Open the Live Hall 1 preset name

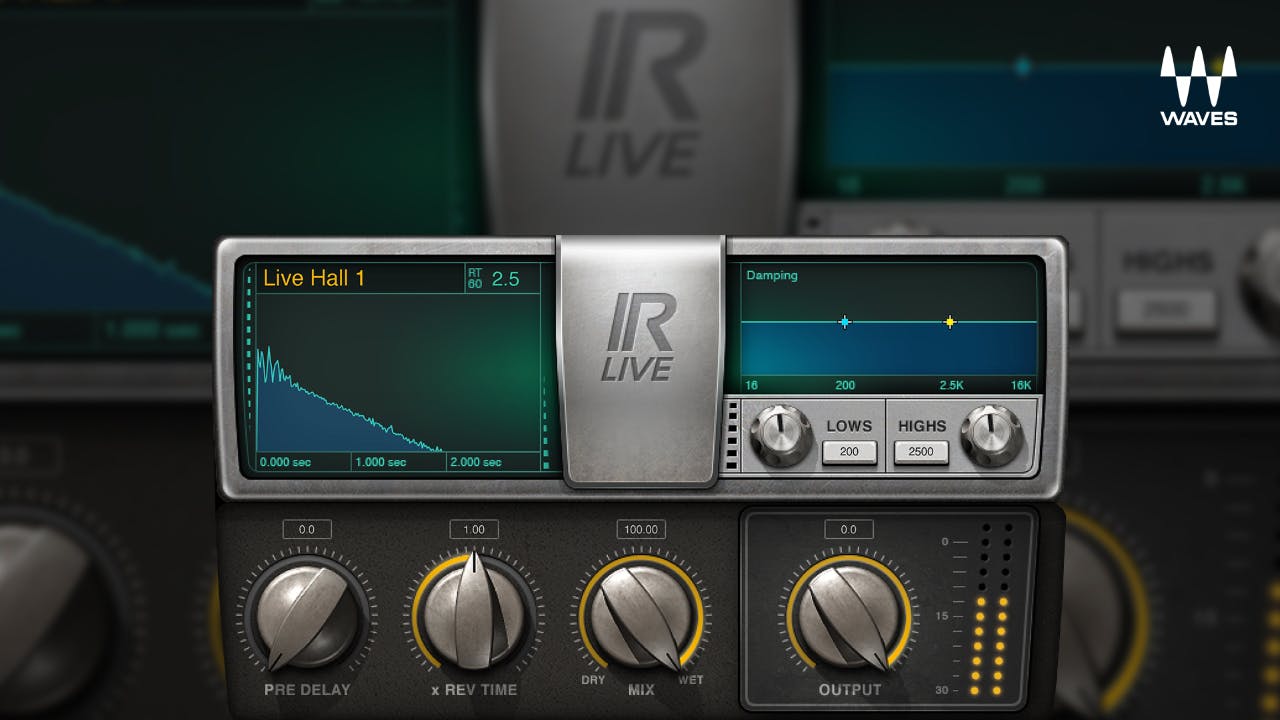click(314, 278)
